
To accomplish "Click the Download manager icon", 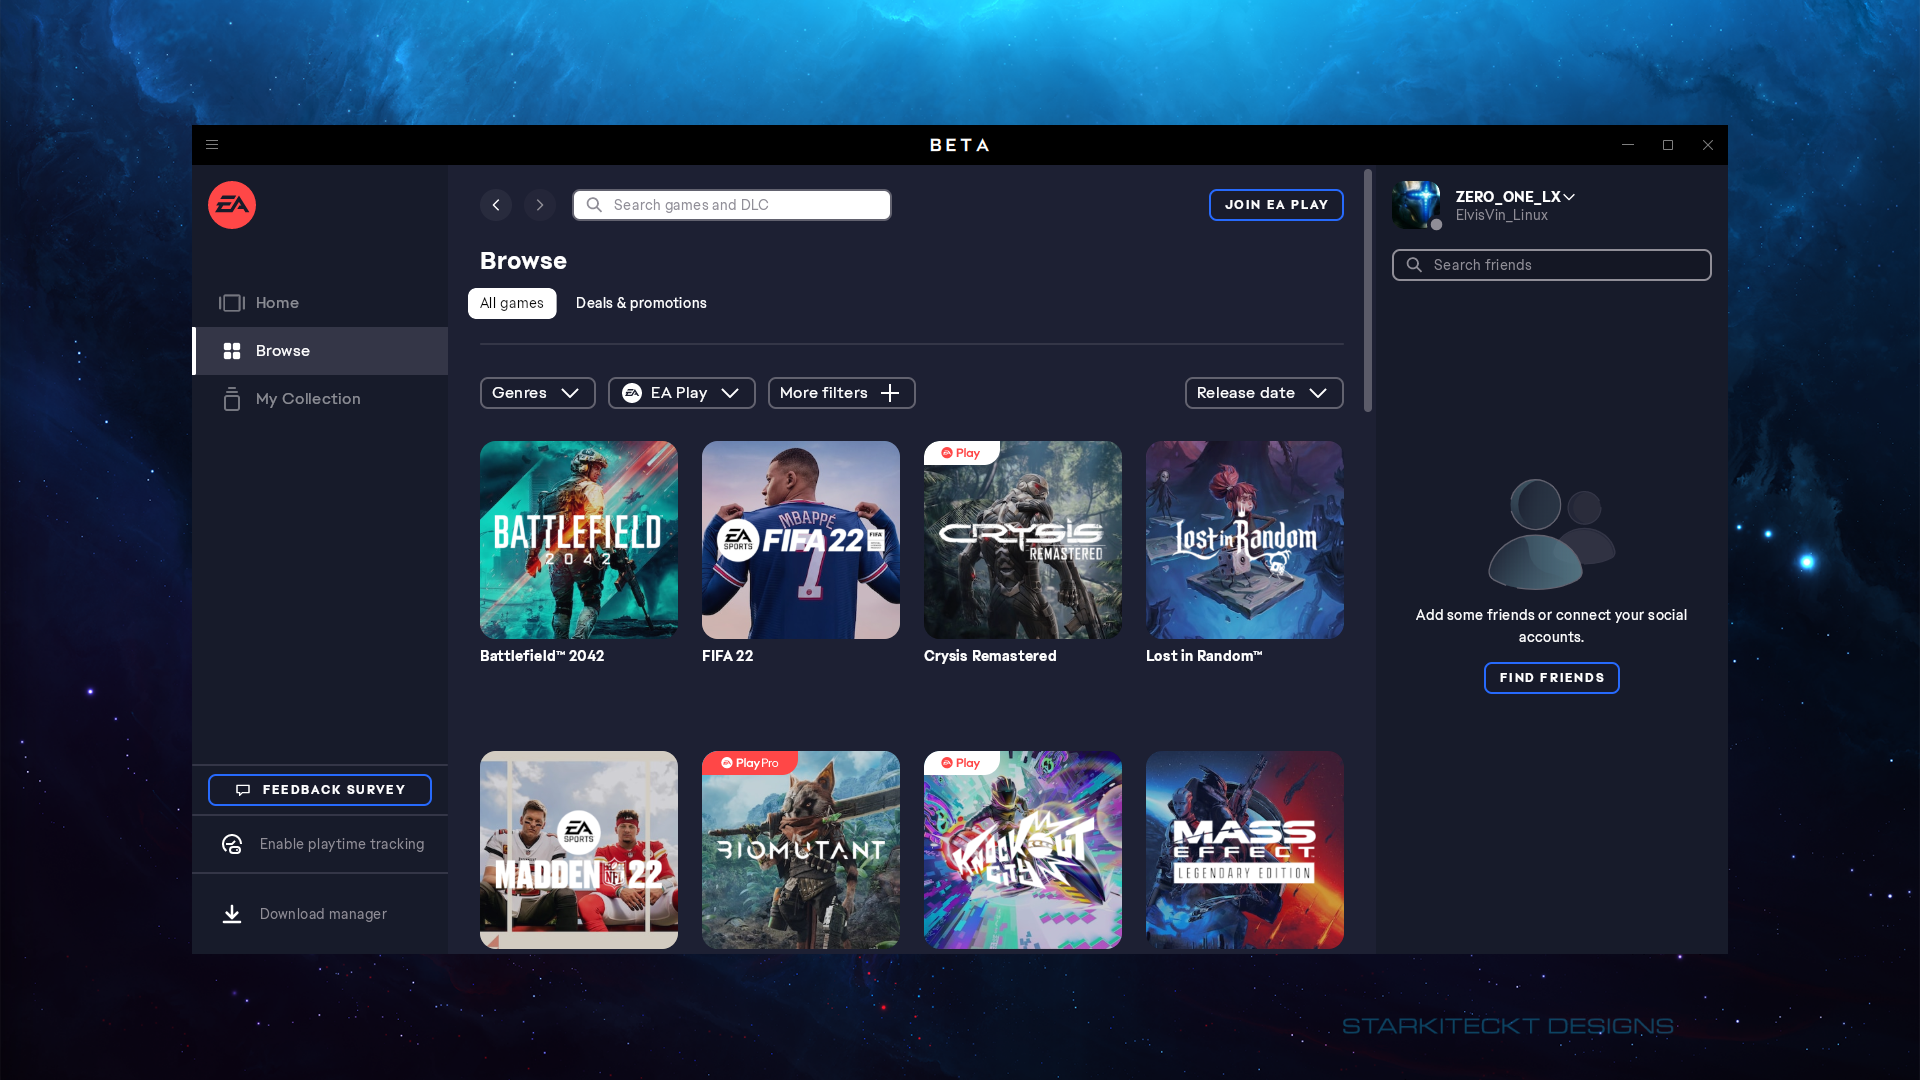I will (x=232, y=913).
